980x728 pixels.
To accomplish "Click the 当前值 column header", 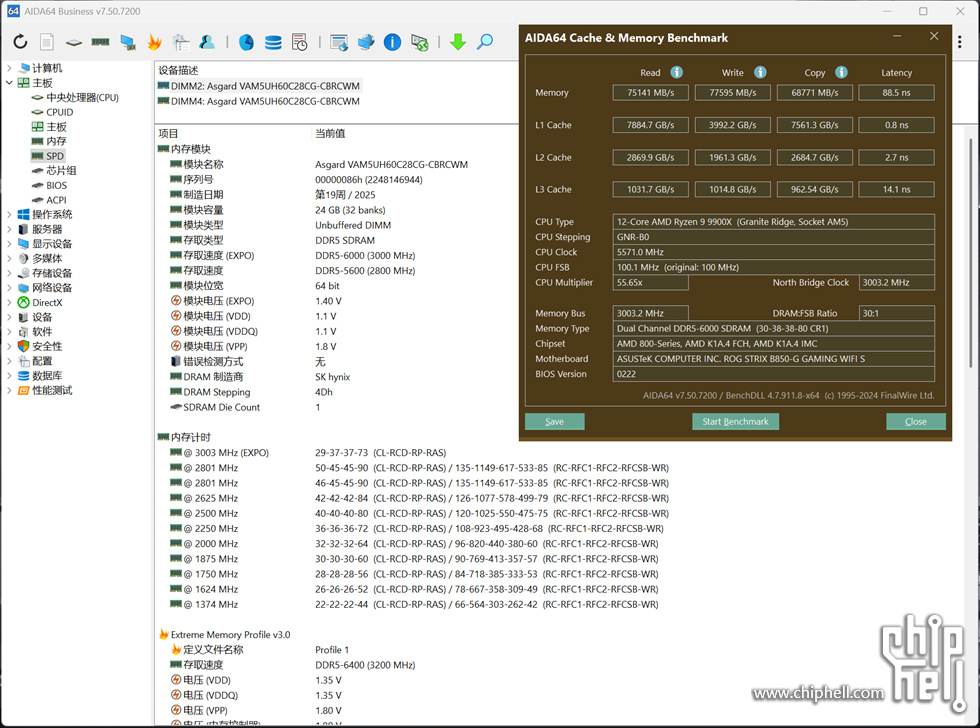I will point(330,133).
